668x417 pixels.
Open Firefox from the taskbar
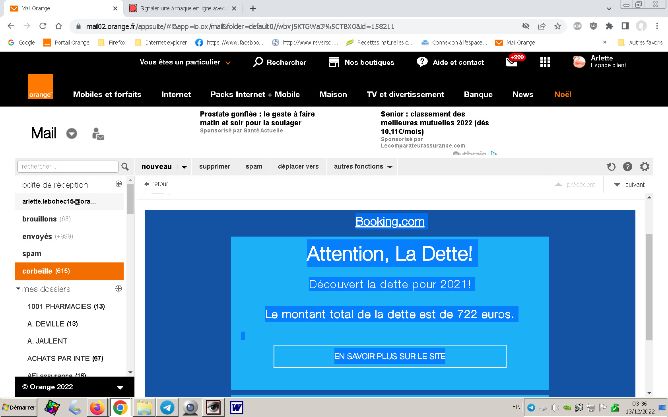(x=97, y=408)
